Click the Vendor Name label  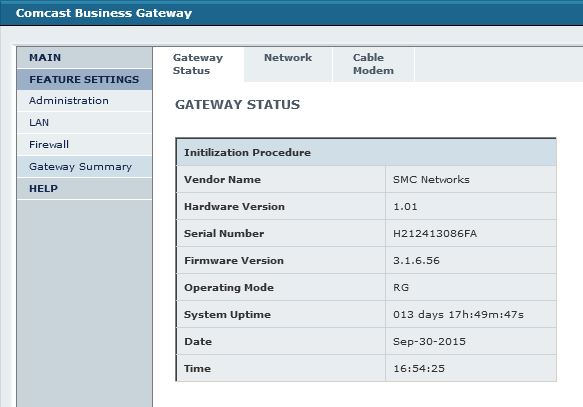pyautogui.click(x=222, y=180)
